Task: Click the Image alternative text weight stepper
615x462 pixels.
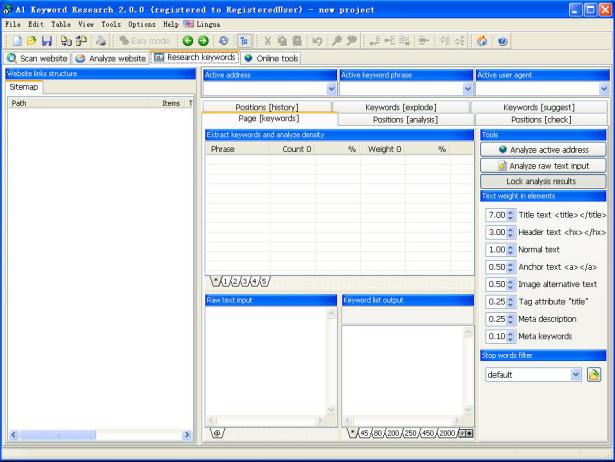Action: coord(510,284)
